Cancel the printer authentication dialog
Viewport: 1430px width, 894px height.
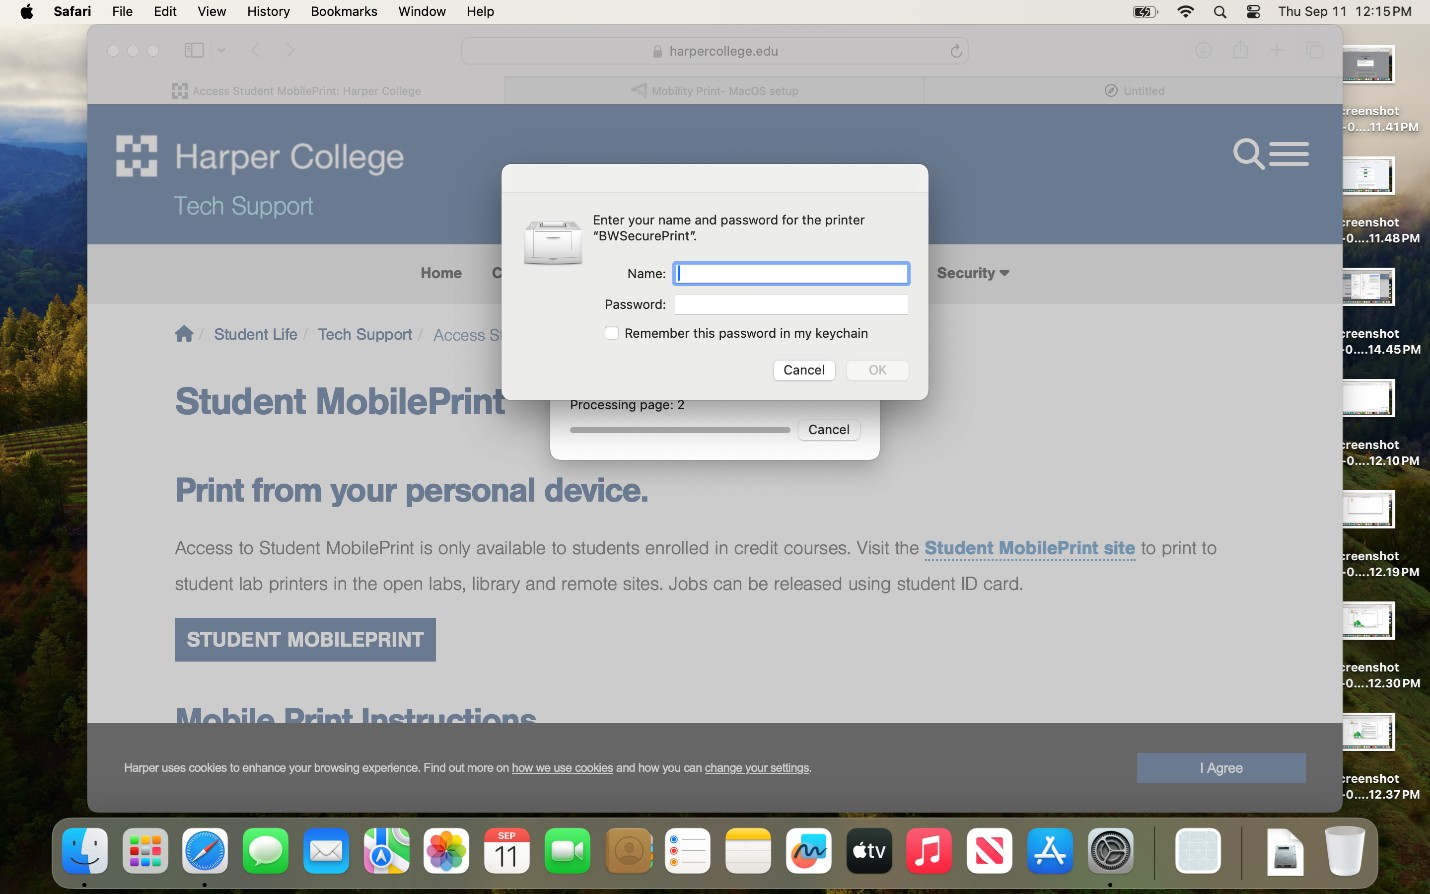click(x=803, y=370)
